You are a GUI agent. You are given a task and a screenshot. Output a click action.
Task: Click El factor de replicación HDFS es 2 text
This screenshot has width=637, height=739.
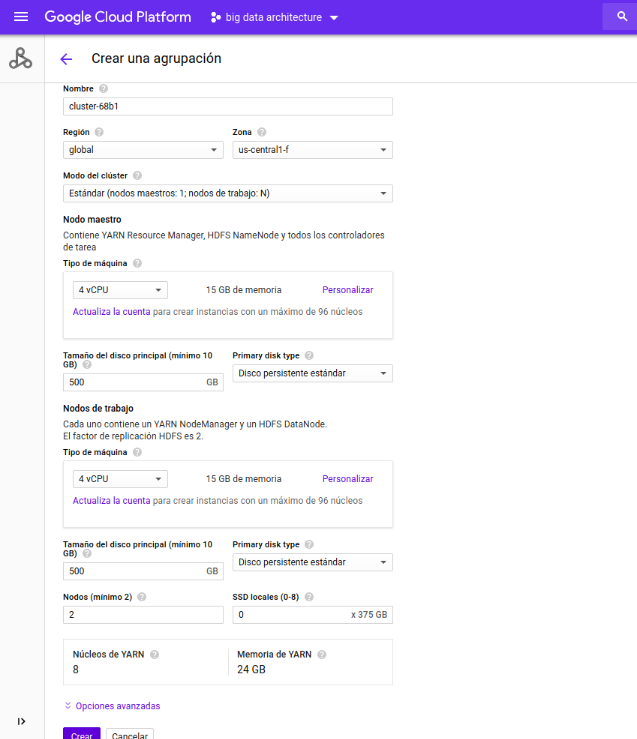pyautogui.click(x=133, y=436)
